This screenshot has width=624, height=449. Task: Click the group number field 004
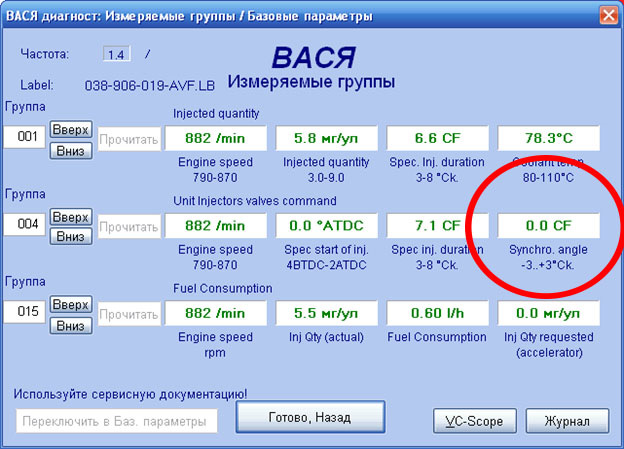tap(25, 224)
